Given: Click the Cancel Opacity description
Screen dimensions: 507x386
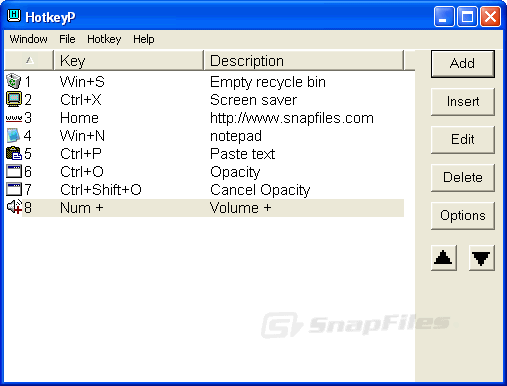Looking at the screenshot, I should tap(260, 190).
